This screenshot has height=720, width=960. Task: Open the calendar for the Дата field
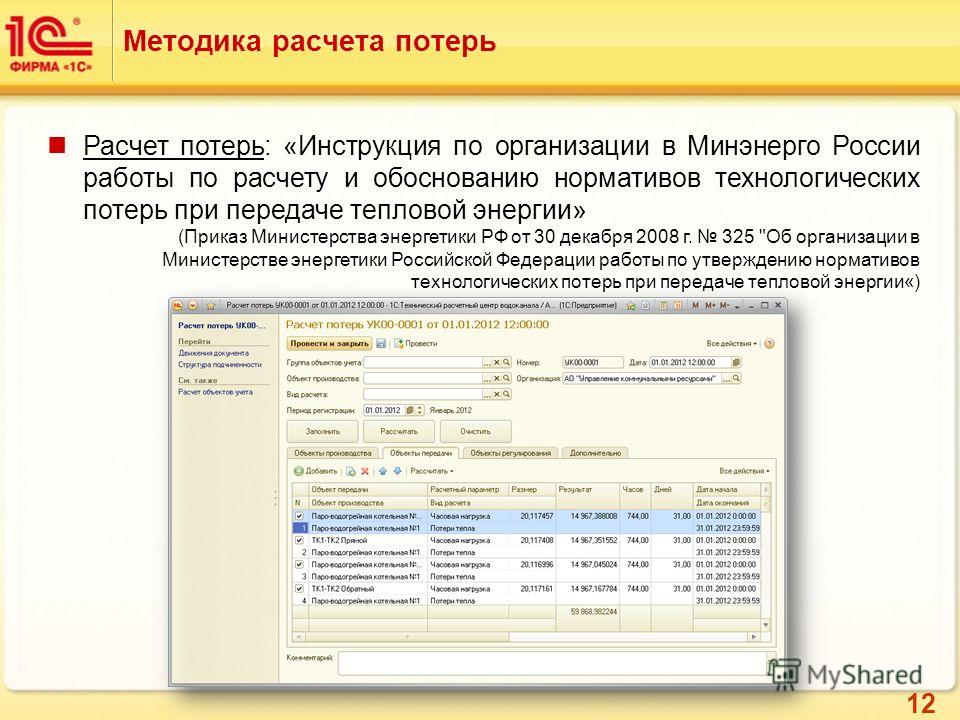click(737, 362)
